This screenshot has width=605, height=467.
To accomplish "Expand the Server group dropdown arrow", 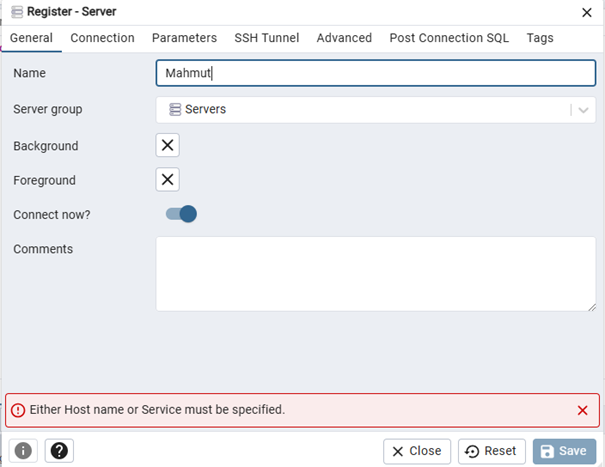I will point(583,110).
